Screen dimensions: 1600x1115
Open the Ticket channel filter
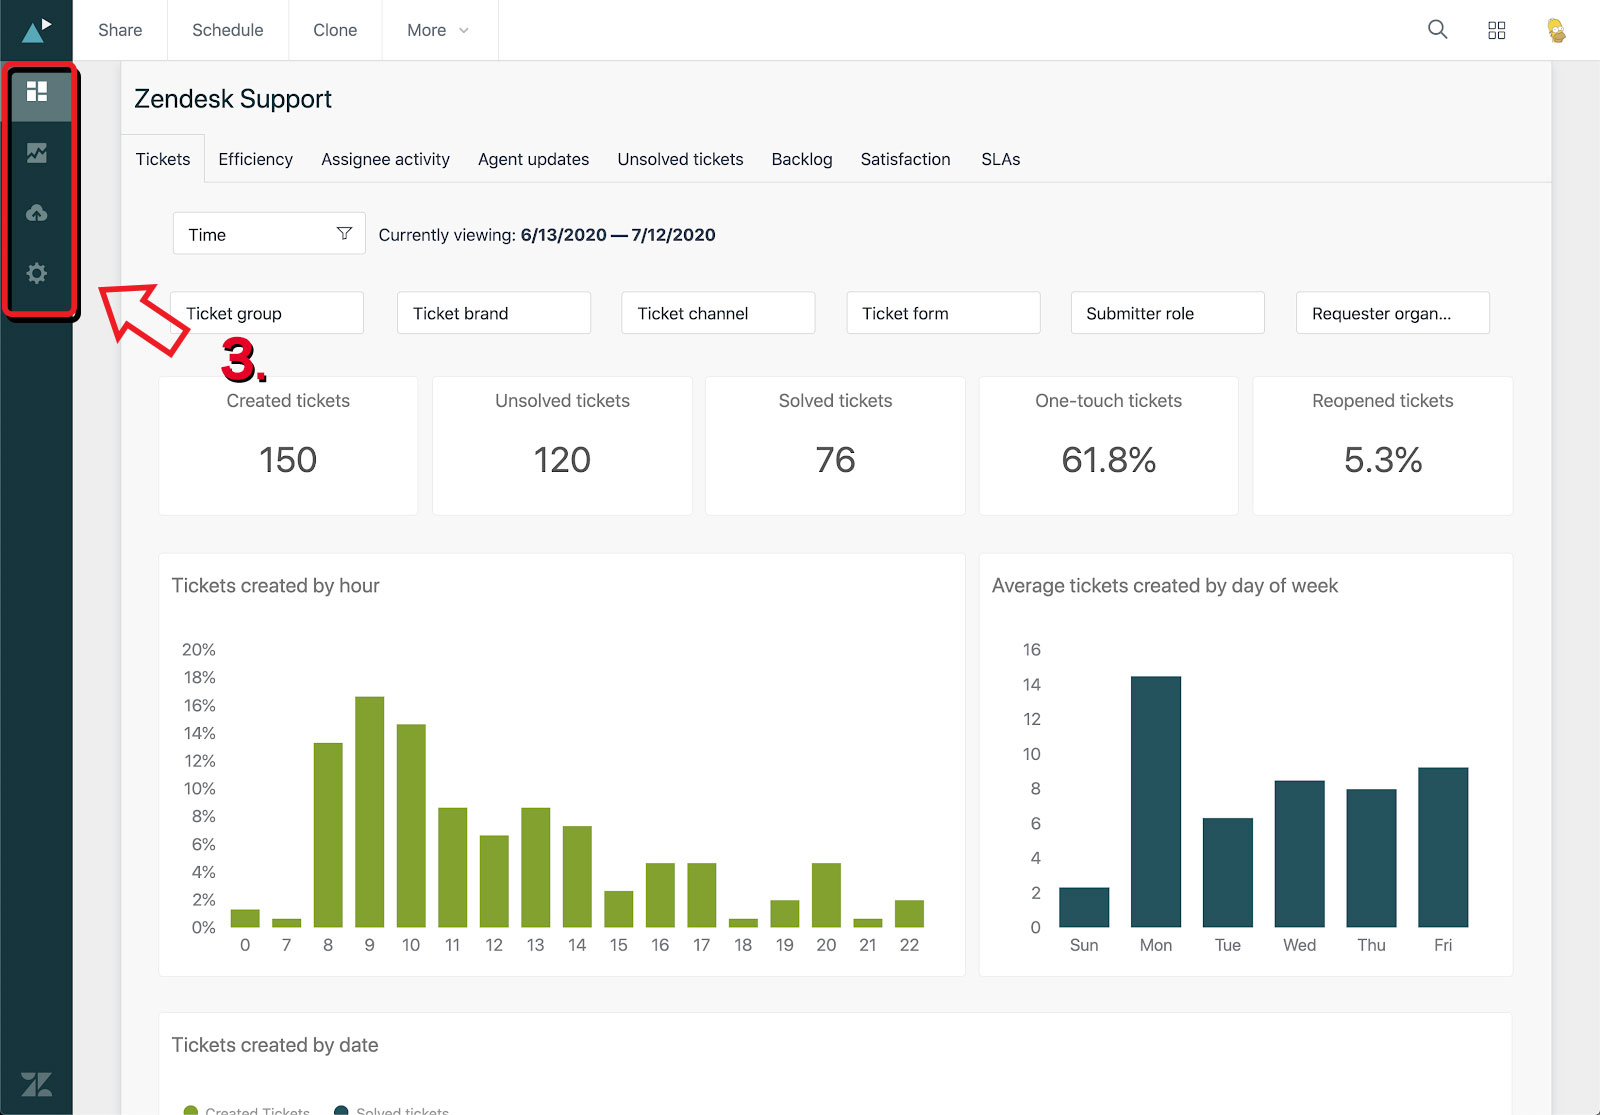(x=717, y=312)
